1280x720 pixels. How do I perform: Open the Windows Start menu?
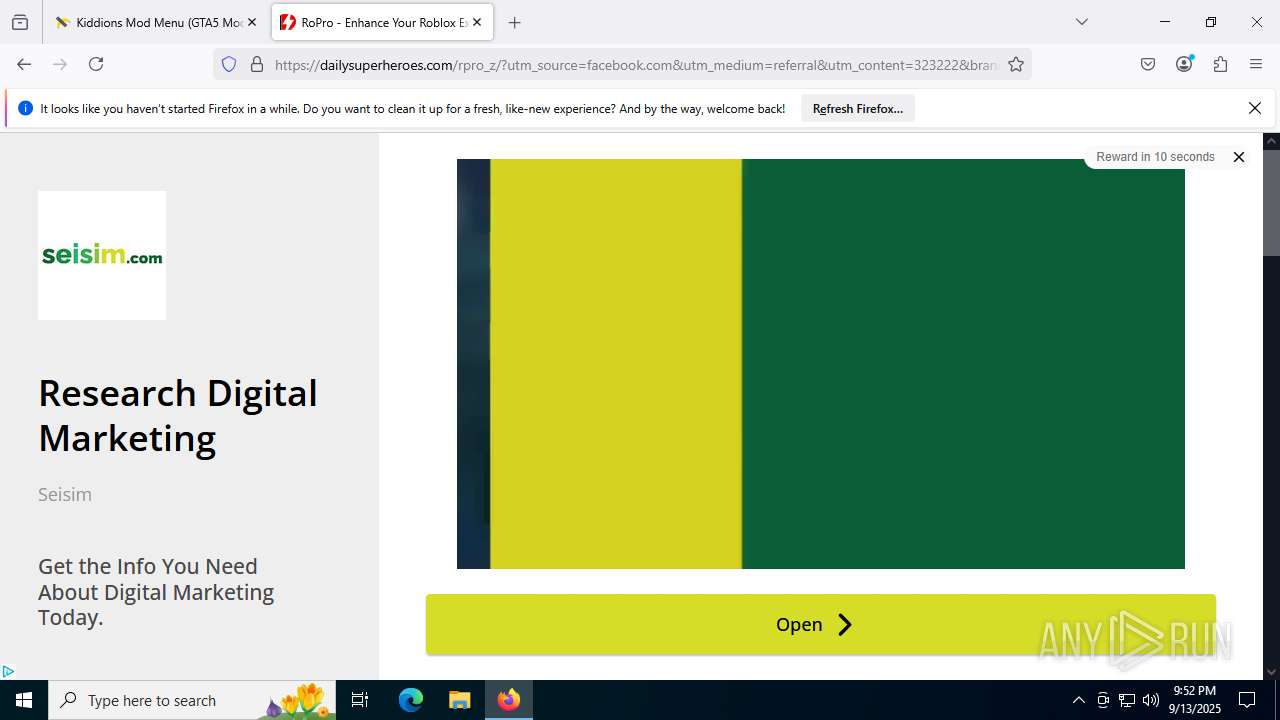click(24, 700)
